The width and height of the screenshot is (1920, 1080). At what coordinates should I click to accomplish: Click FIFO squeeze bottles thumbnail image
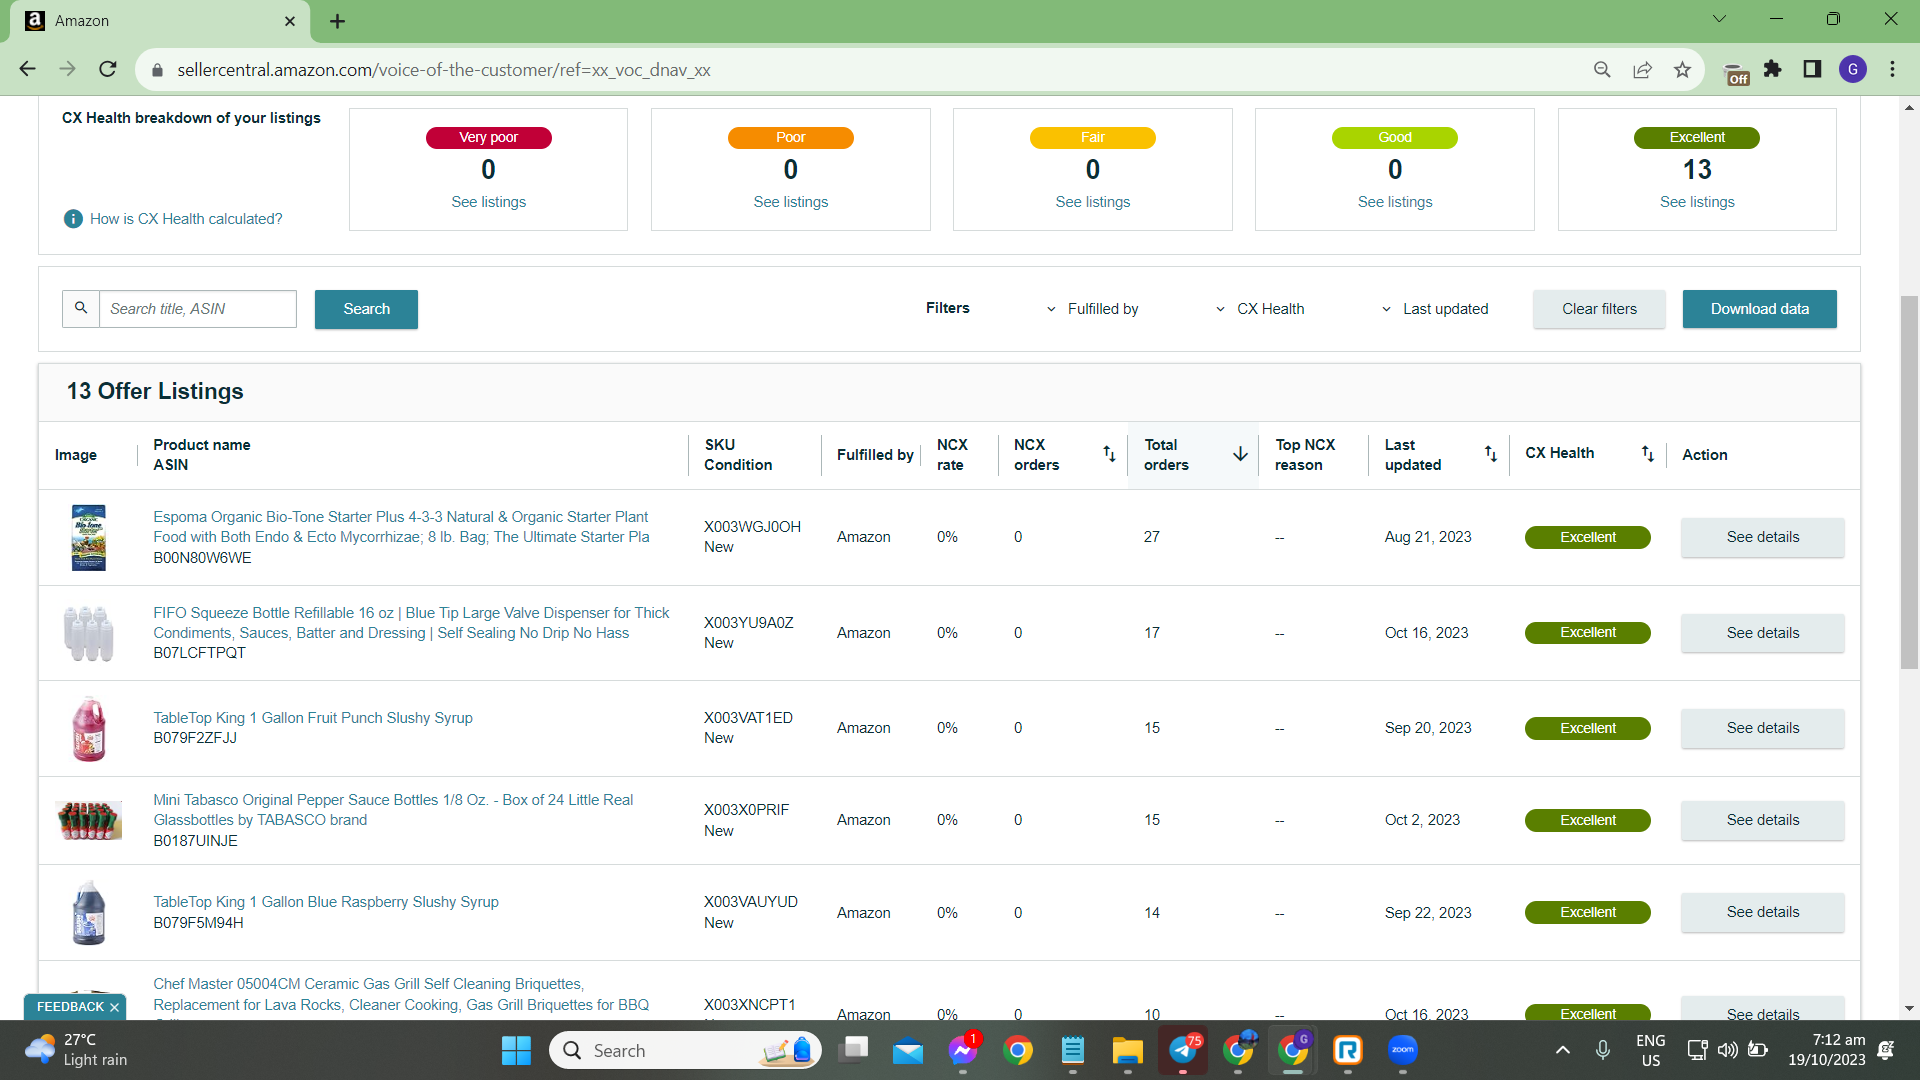pyautogui.click(x=89, y=633)
